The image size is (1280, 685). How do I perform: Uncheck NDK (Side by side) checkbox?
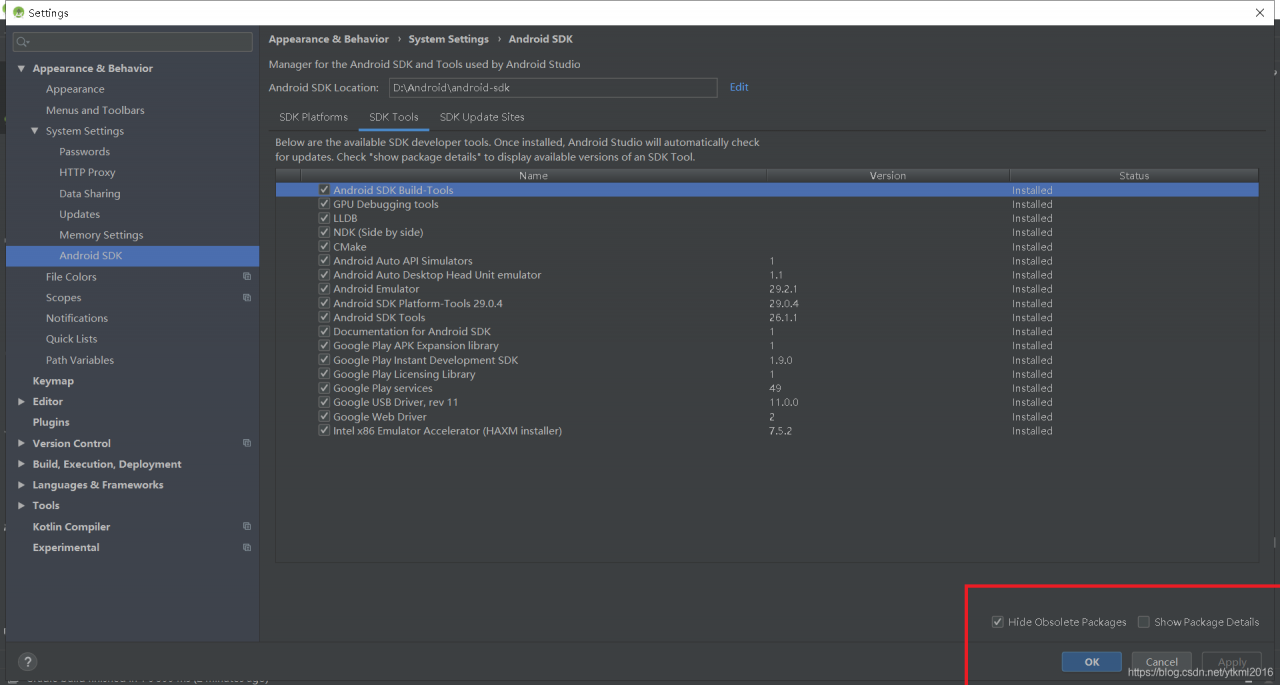point(324,232)
